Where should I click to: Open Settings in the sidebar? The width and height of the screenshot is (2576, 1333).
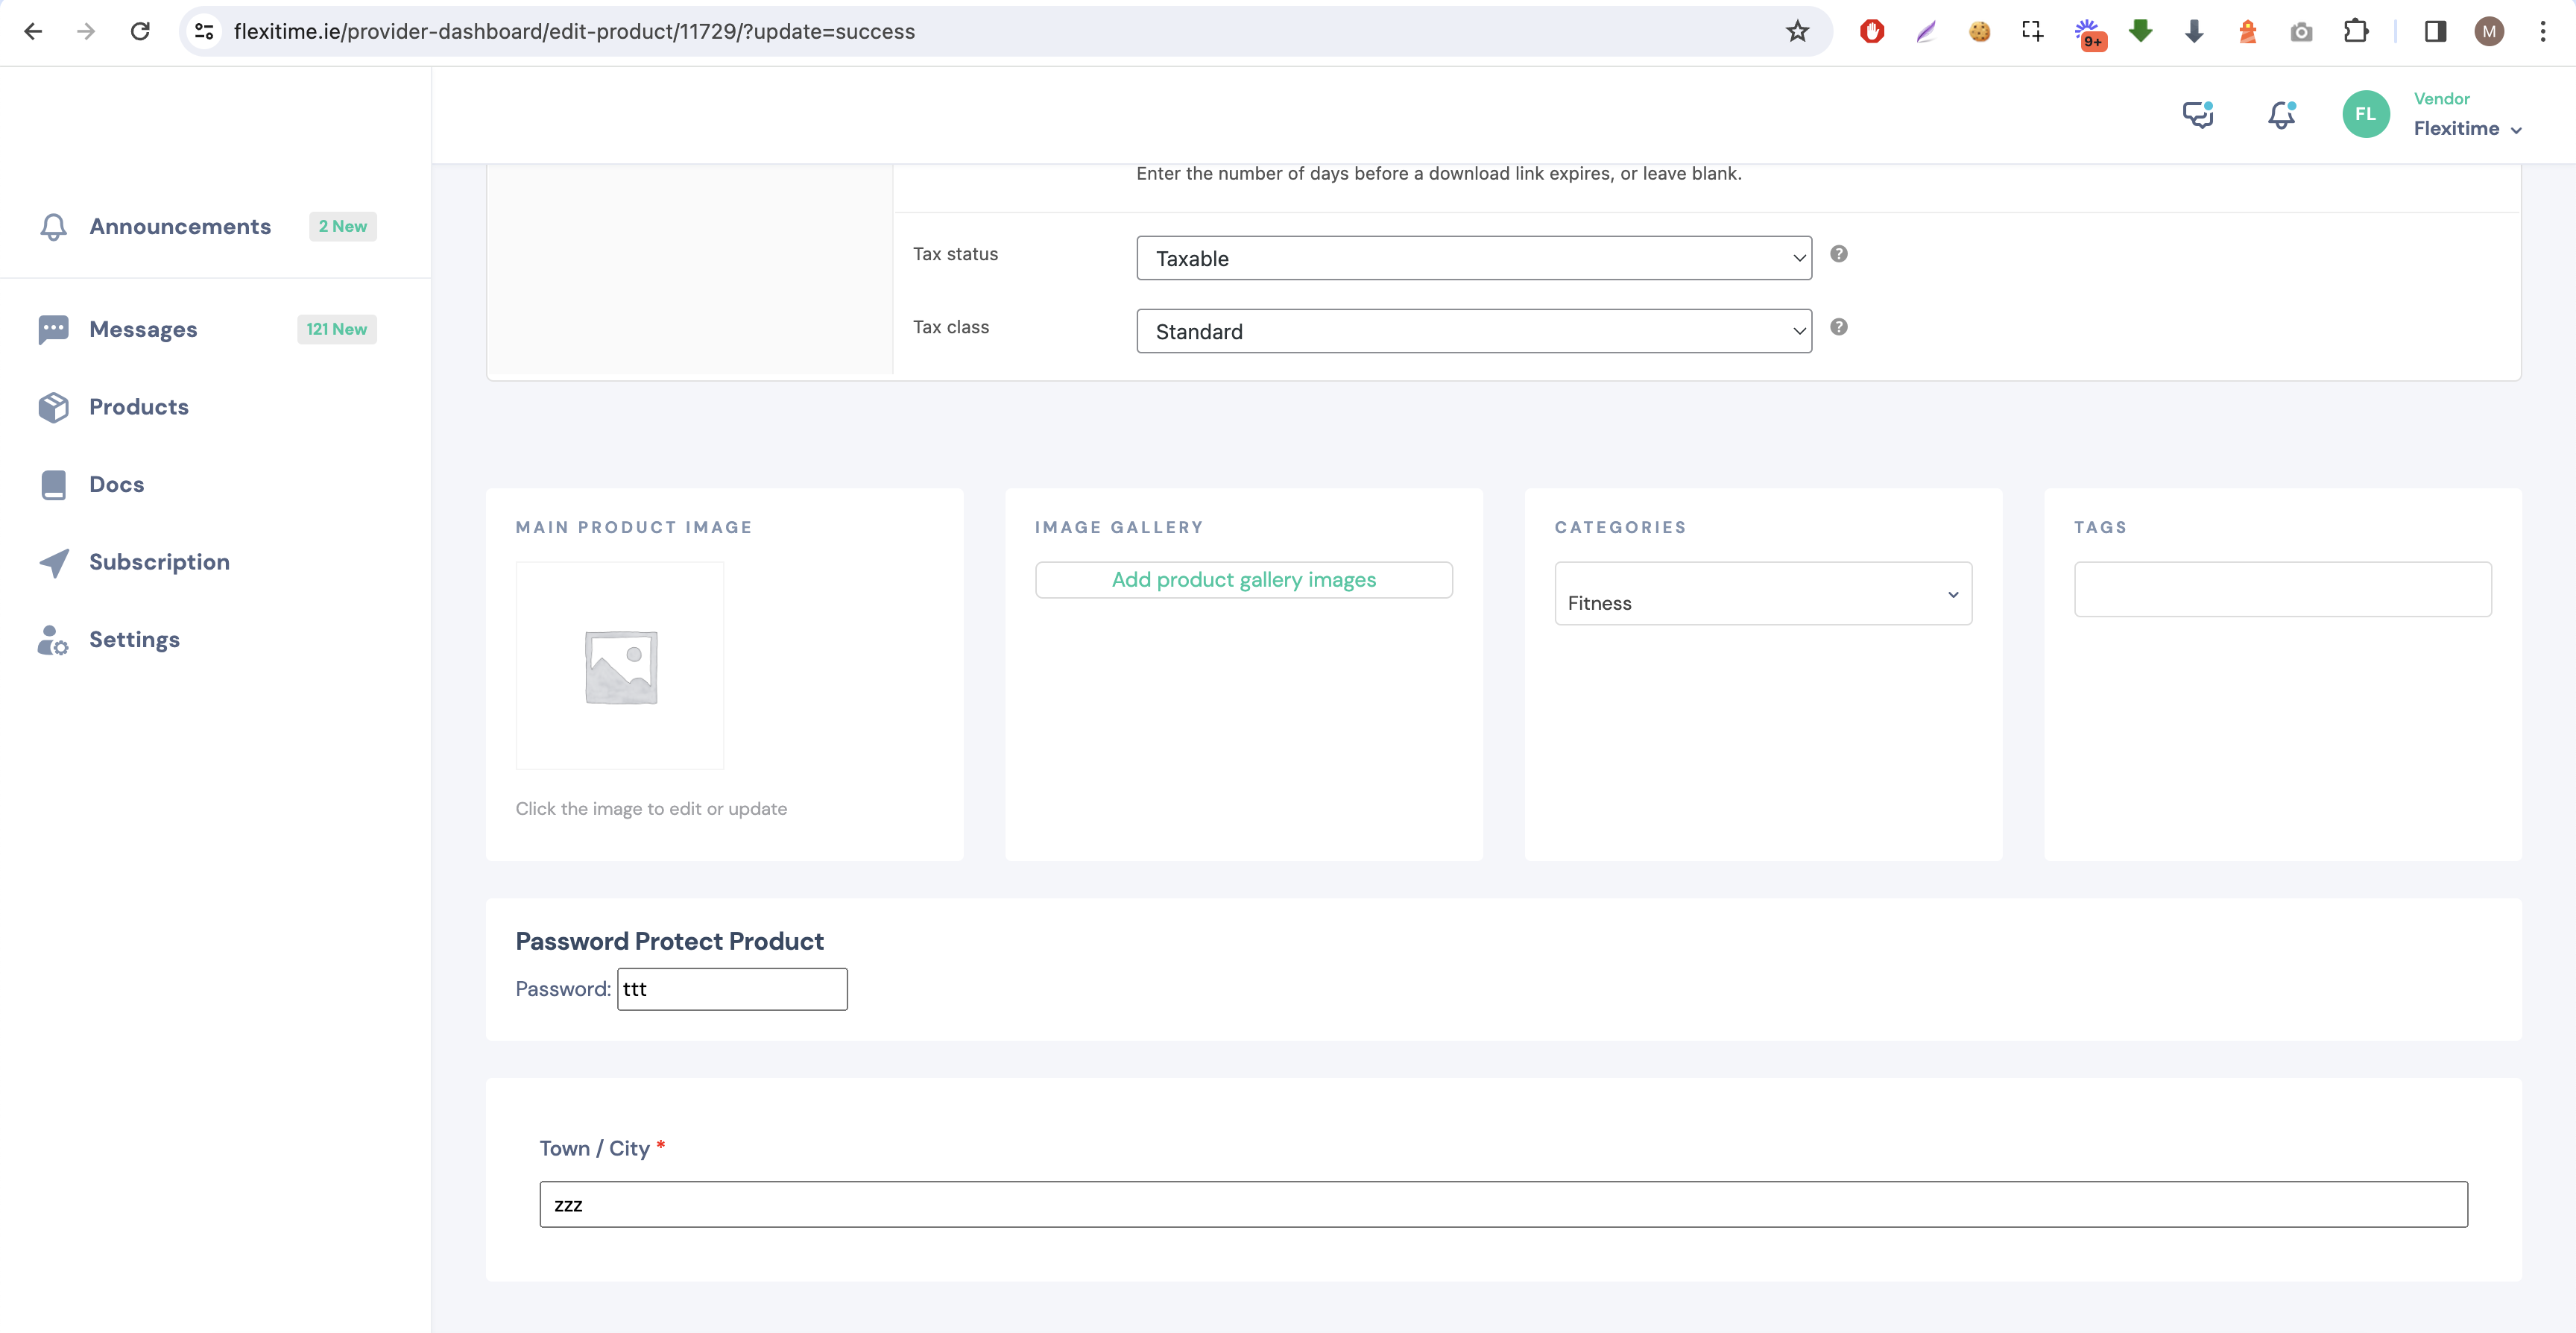pyautogui.click(x=134, y=639)
